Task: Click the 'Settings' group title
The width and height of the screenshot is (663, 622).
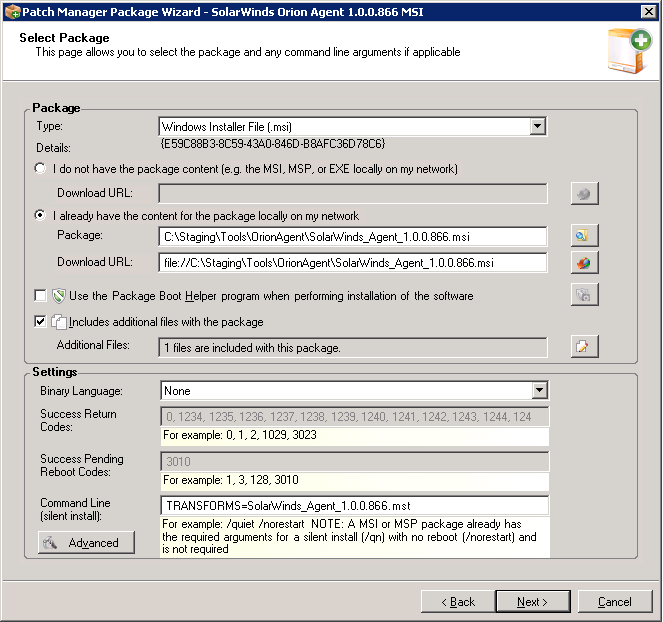Action: [55, 372]
